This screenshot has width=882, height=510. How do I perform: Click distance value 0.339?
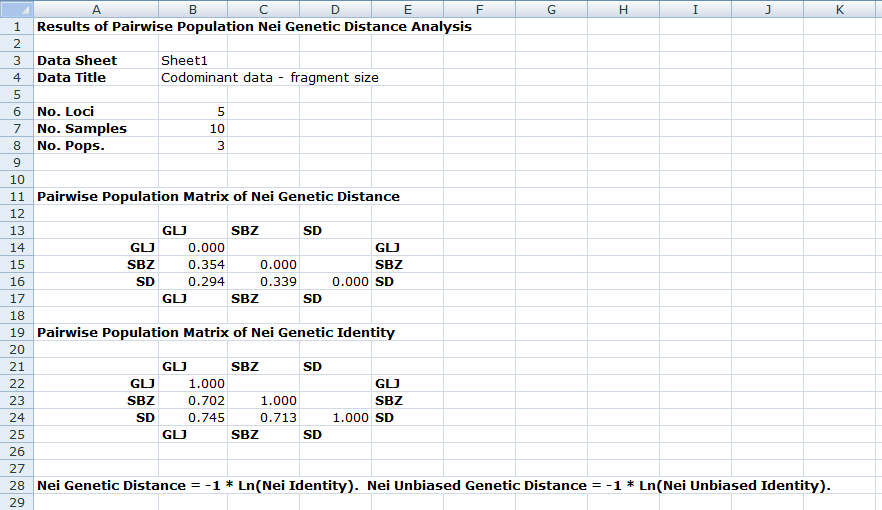(278, 281)
